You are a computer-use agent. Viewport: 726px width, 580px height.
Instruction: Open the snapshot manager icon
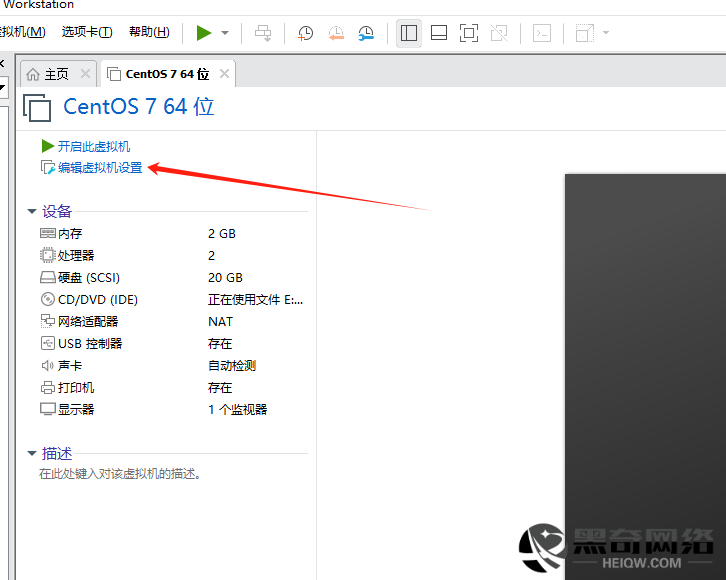click(x=366, y=33)
